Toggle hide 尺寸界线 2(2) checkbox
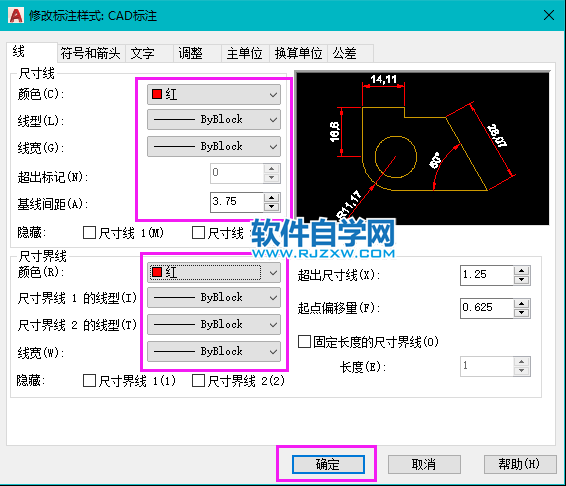This screenshot has width=566, height=486. click(x=199, y=381)
